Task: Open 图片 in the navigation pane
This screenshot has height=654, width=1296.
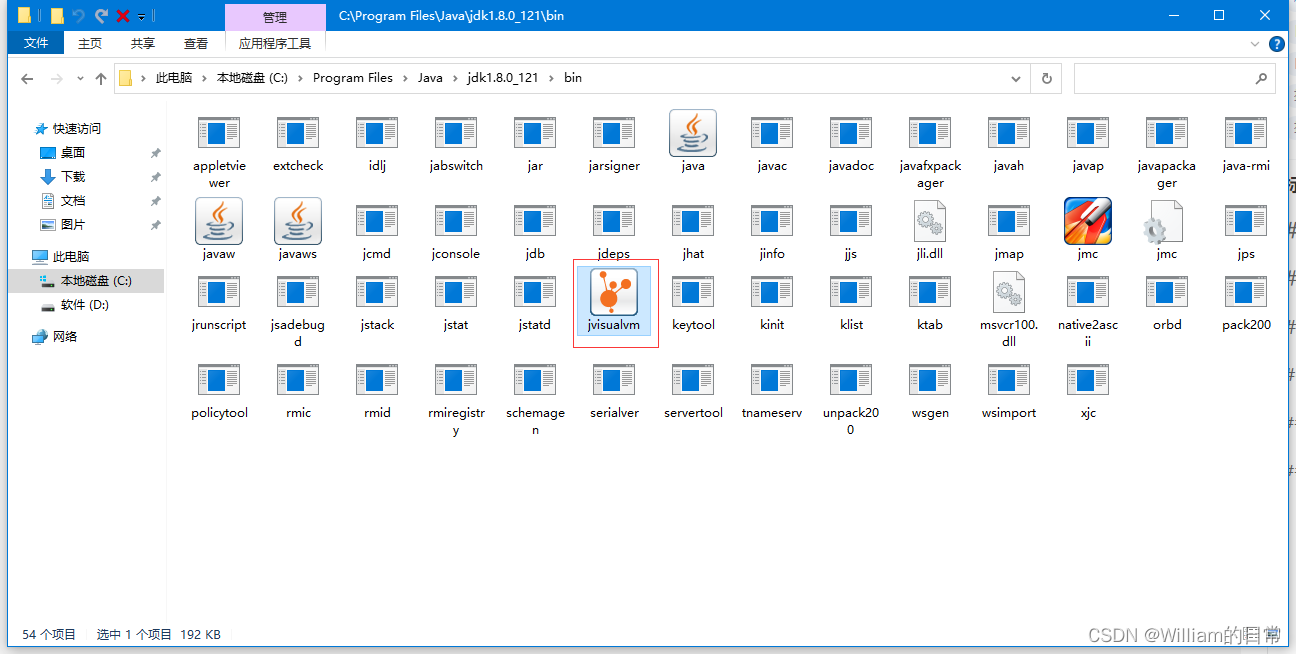Action: (73, 225)
